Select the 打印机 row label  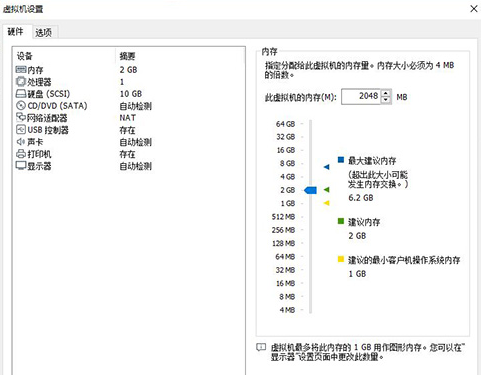pyautogui.click(x=39, y=154)
